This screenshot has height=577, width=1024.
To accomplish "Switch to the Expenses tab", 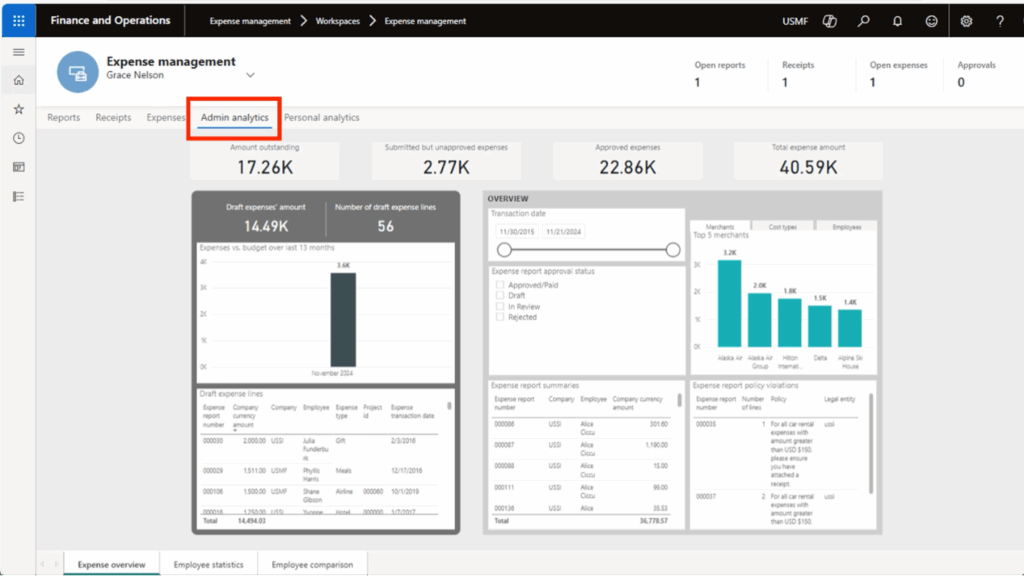I will point(166,117).
